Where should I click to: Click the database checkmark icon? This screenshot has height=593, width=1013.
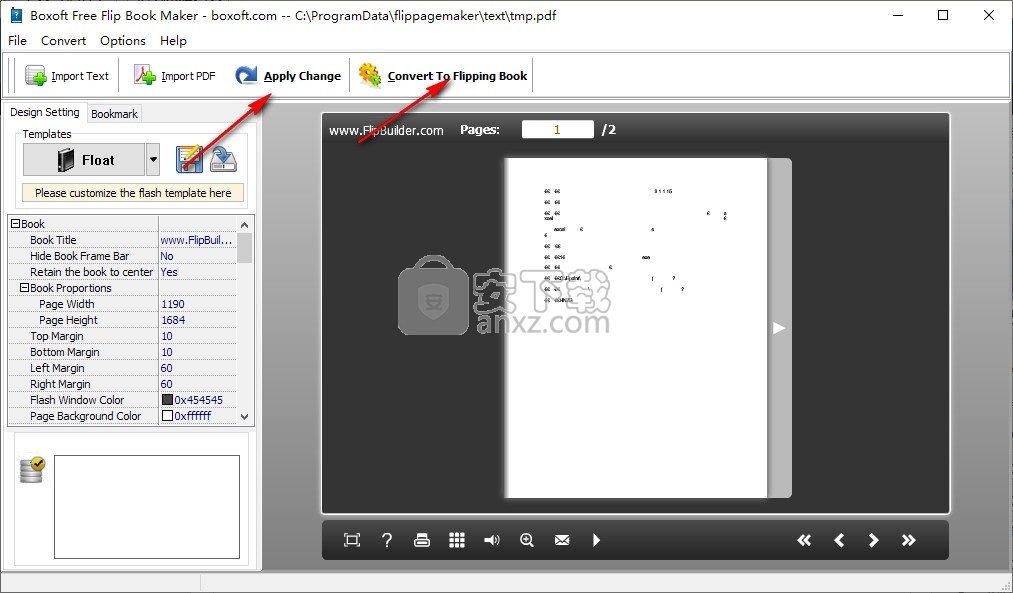[32, 470]
